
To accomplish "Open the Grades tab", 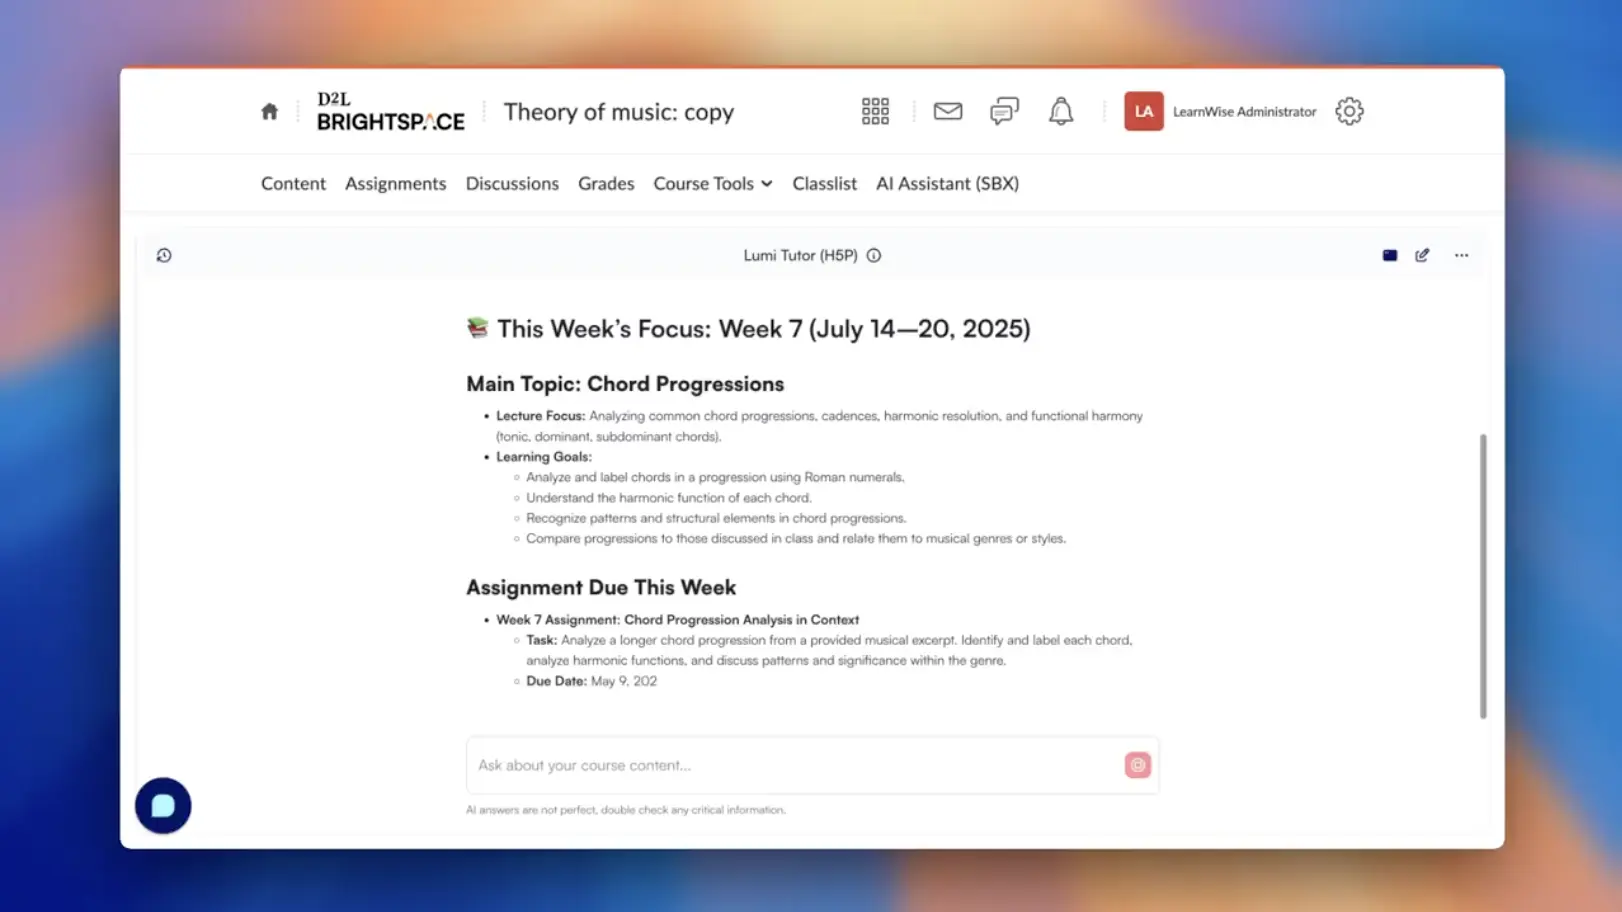I will (x=606, y=183).
